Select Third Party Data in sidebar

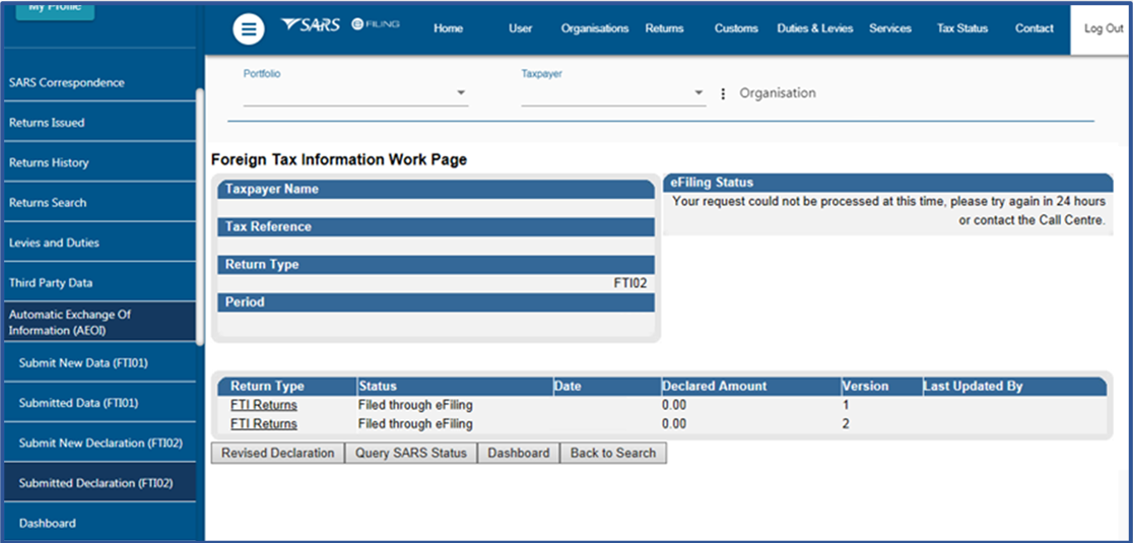point(50,283)
